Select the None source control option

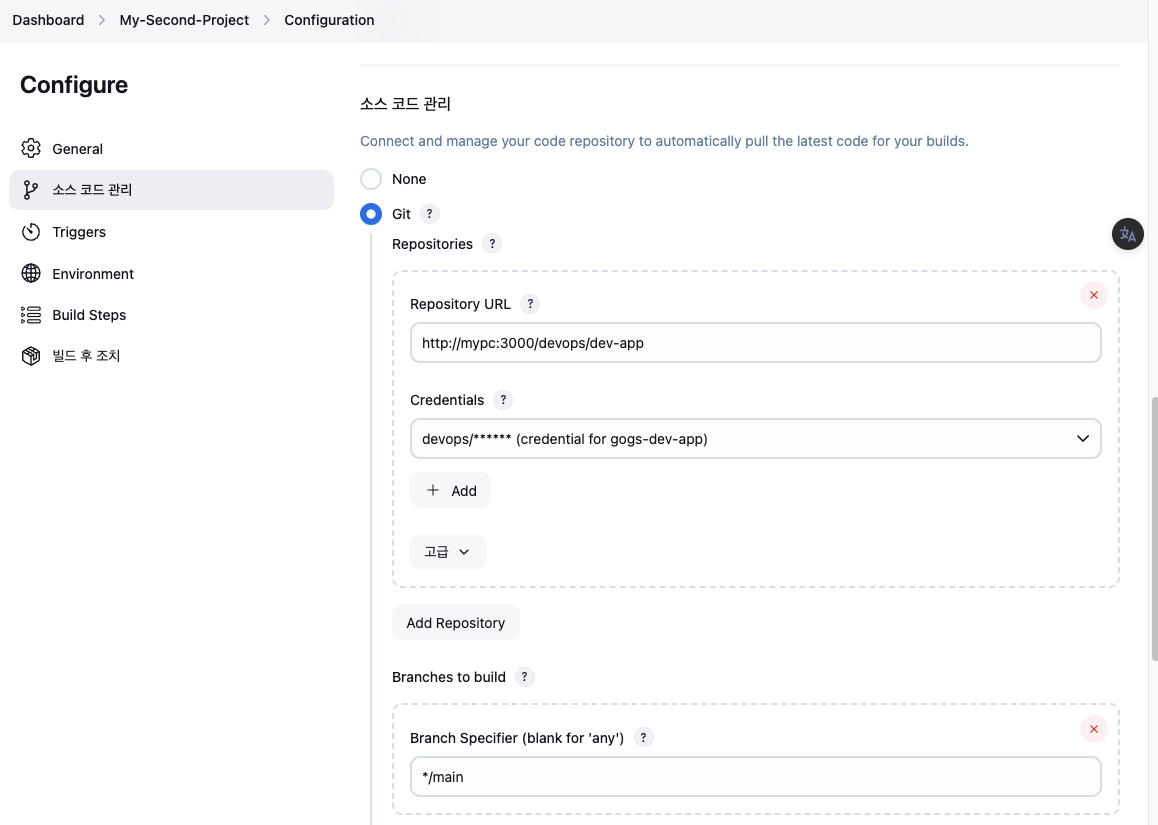coord(371,179)
